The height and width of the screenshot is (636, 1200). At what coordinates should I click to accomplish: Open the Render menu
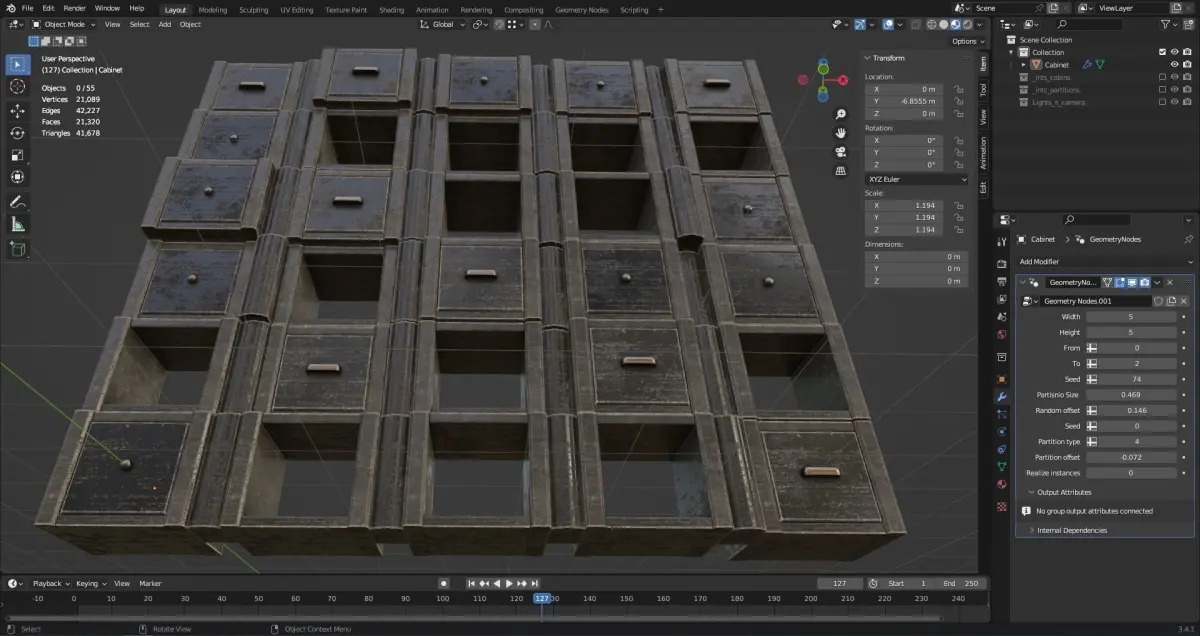74,8
